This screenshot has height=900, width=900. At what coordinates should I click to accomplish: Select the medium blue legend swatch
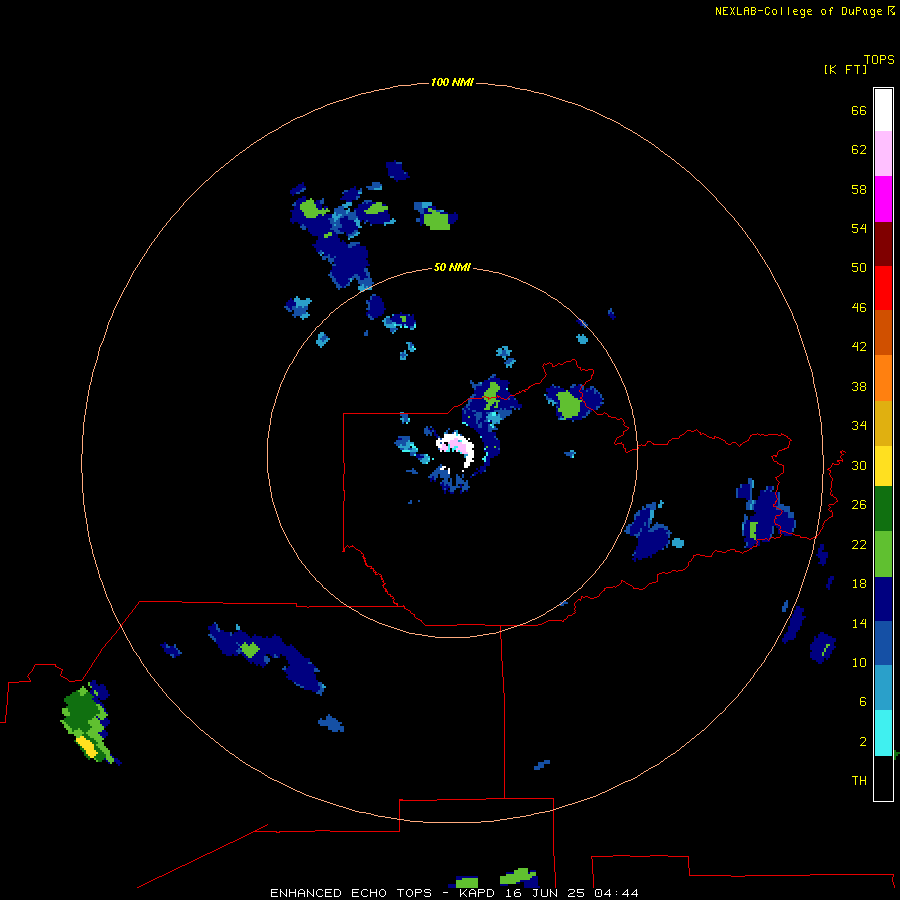point(883,643)
